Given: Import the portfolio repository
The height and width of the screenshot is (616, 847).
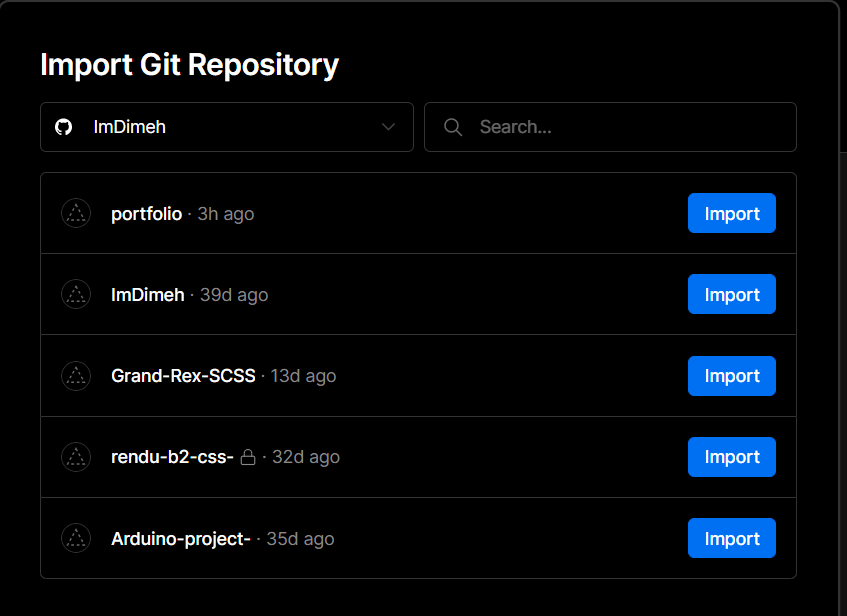Looking at the screenshot, I should (731, 213).
